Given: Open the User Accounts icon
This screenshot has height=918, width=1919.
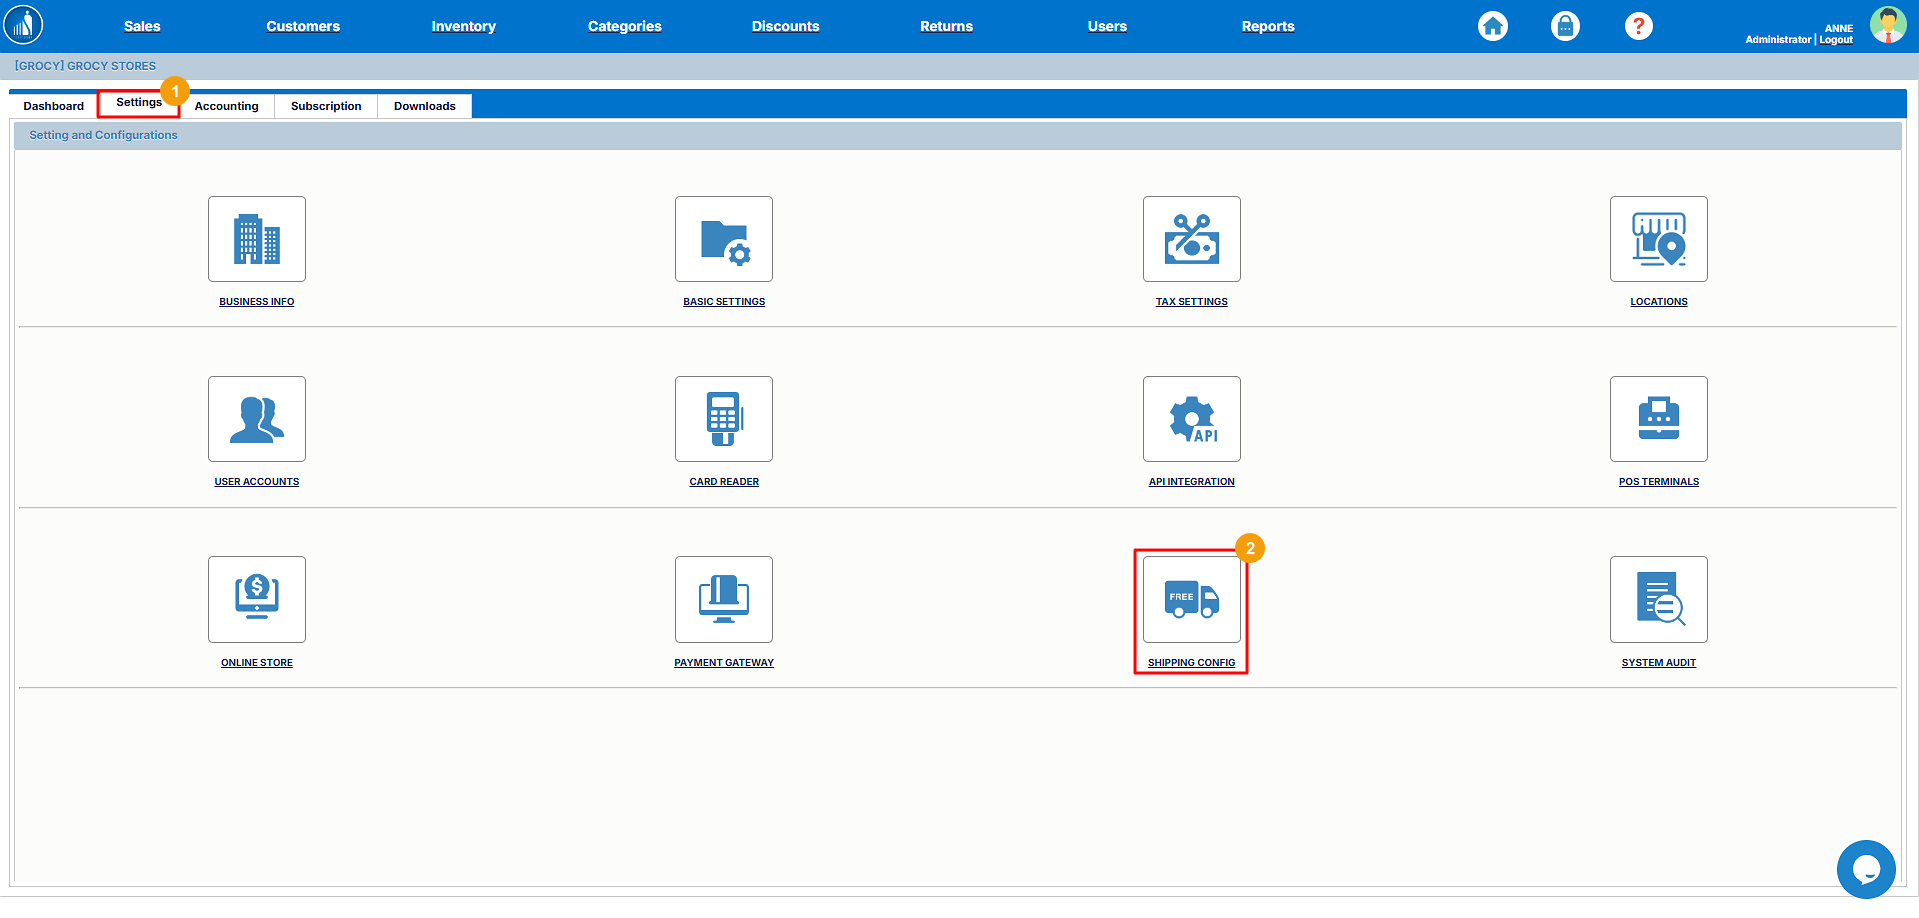Looking at the screenshot, I should point(257,419).
